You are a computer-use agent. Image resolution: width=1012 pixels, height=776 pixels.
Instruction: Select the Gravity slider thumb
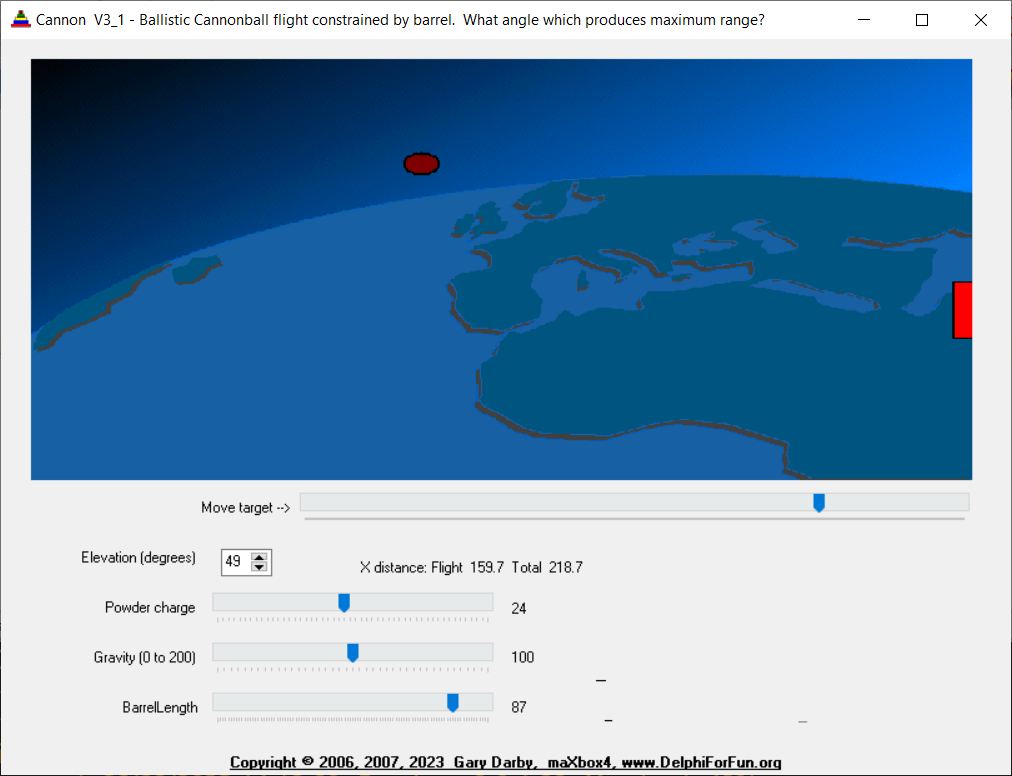(x=353, y=652)
